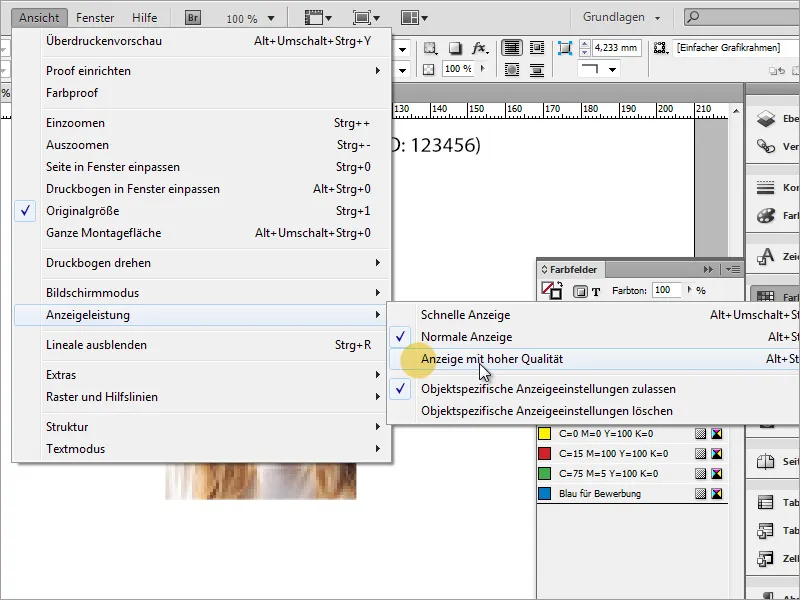Open the Farbfelder panel flyout menu

click(x=733, y=269)
